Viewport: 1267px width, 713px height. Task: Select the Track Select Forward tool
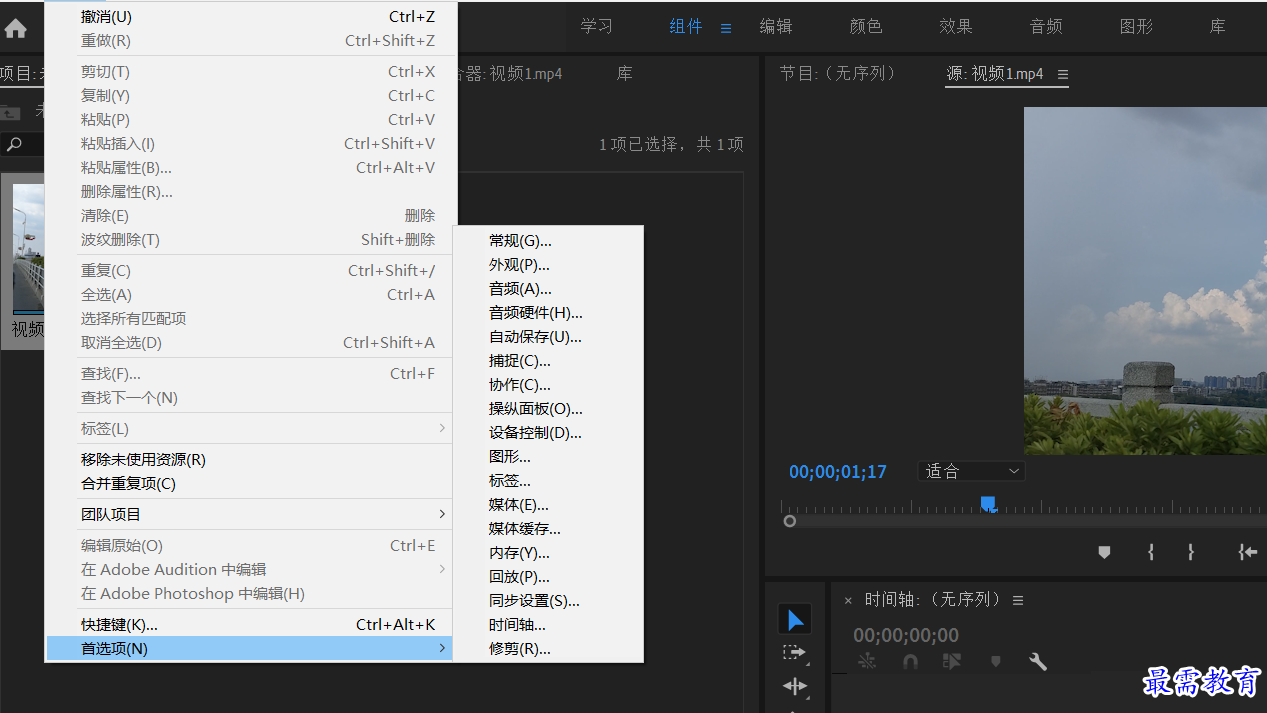(795, 653)
